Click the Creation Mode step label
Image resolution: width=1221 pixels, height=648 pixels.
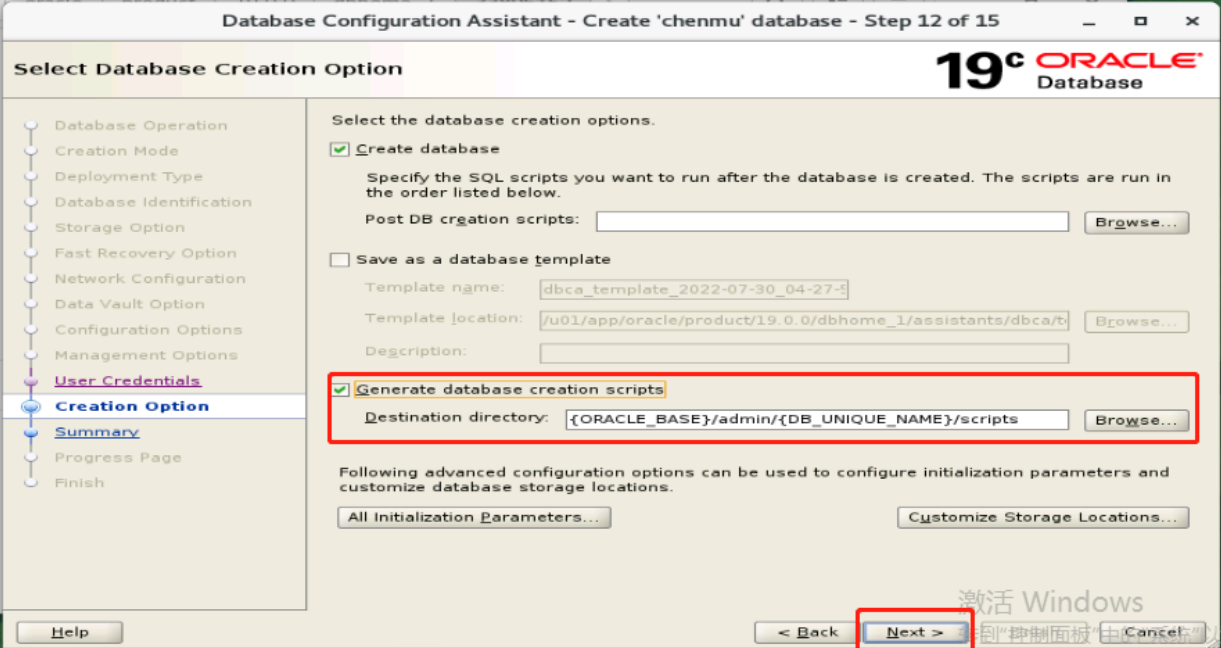coord(117,151)
